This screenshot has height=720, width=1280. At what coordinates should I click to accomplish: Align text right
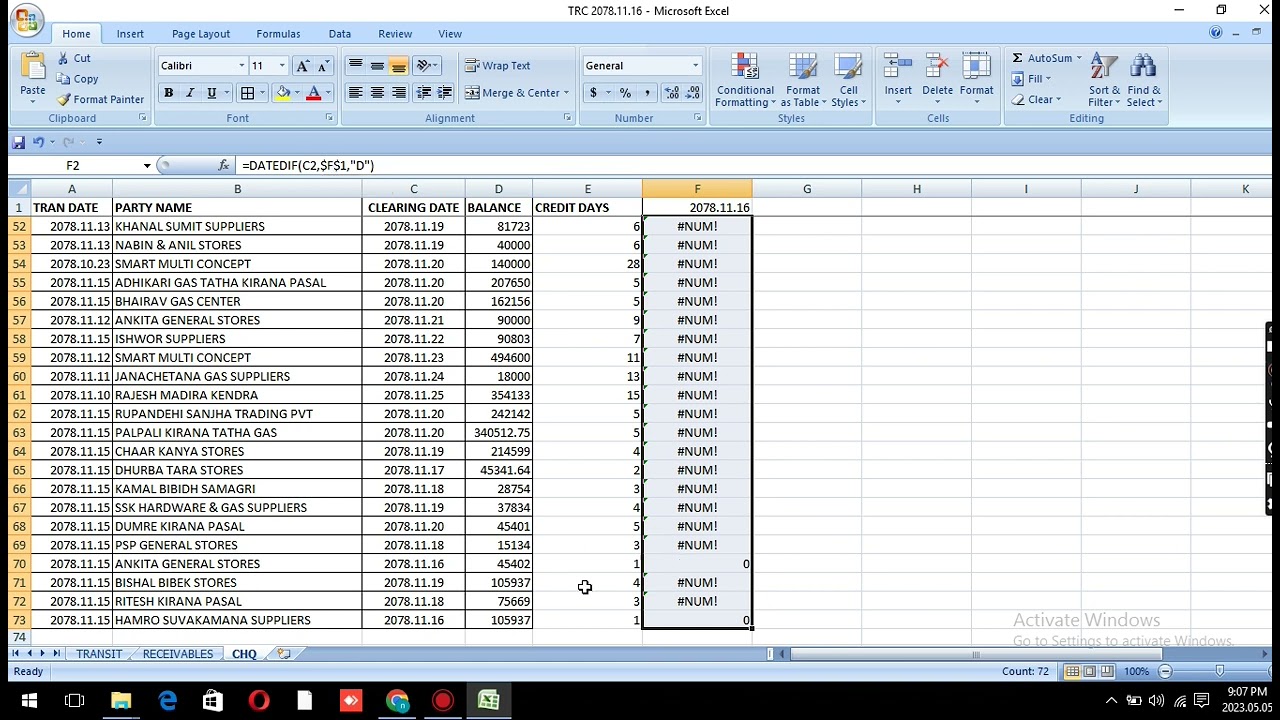click(x=399, y=93)
